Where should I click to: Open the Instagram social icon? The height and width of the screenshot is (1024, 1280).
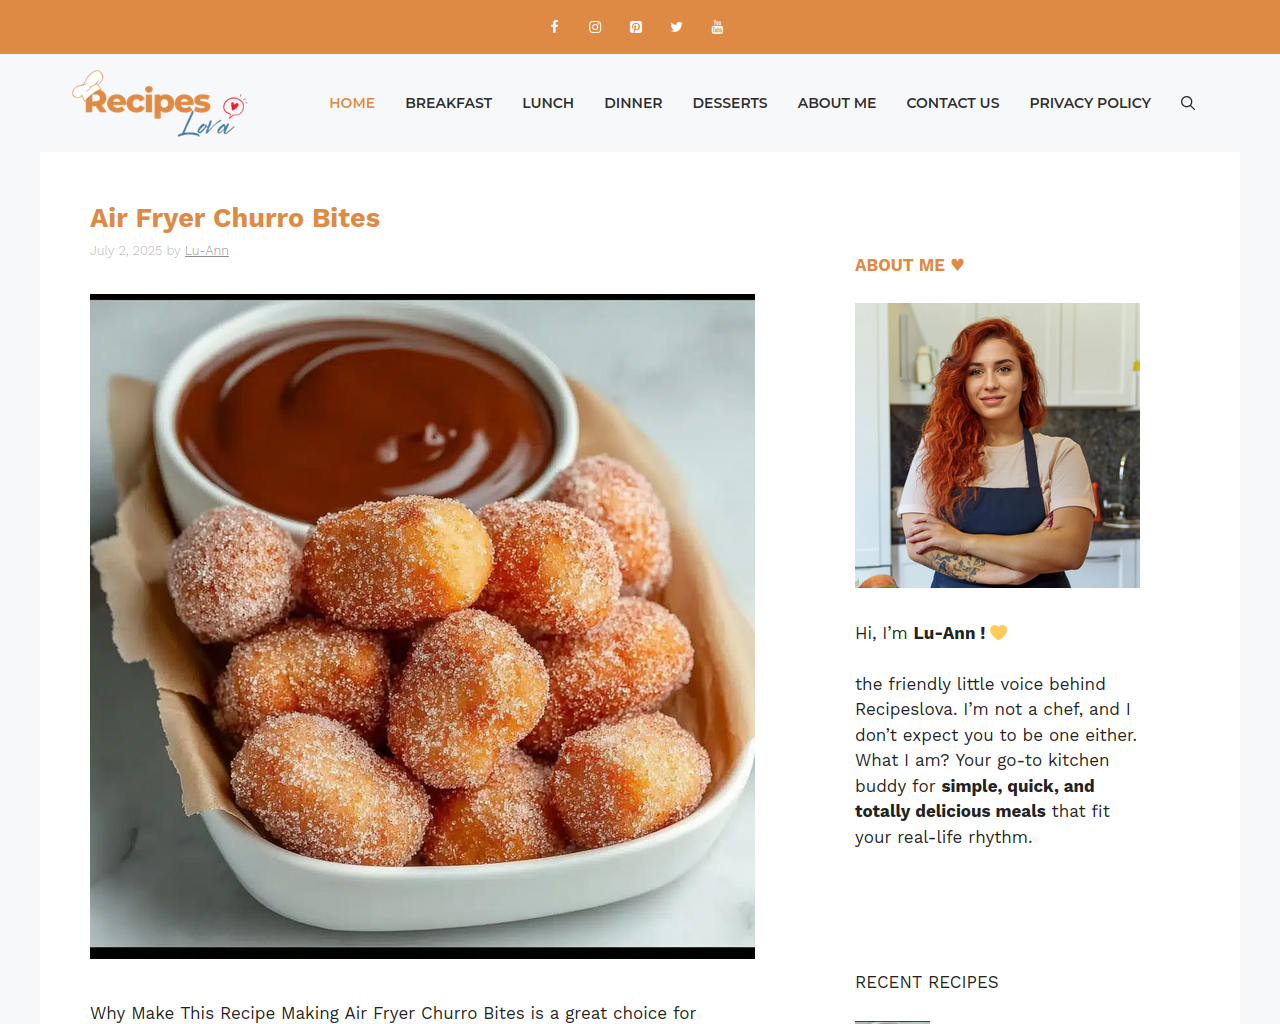pyautogui.click(x=595, y=27)
